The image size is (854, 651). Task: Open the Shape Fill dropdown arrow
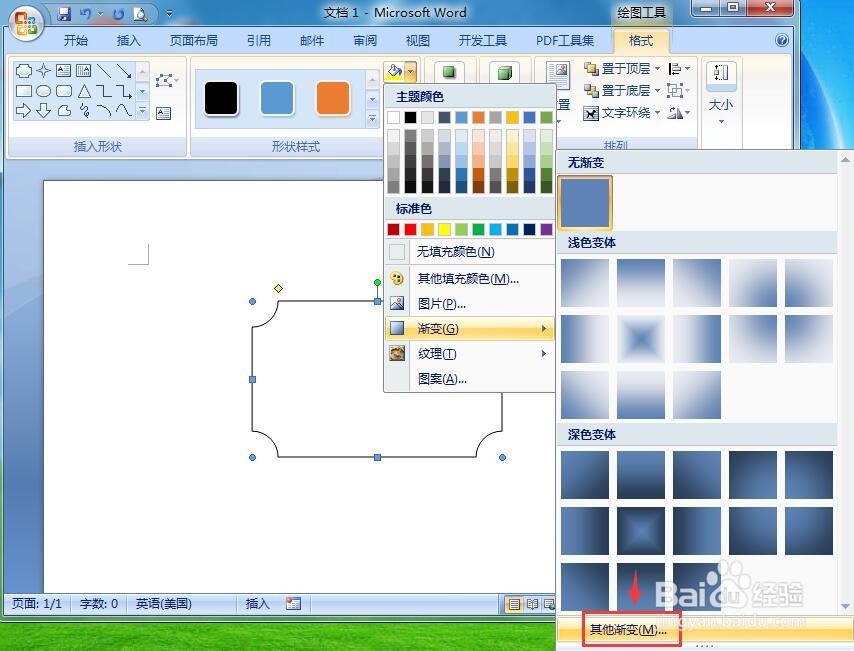pyautogui.click(x=408, y=70)
